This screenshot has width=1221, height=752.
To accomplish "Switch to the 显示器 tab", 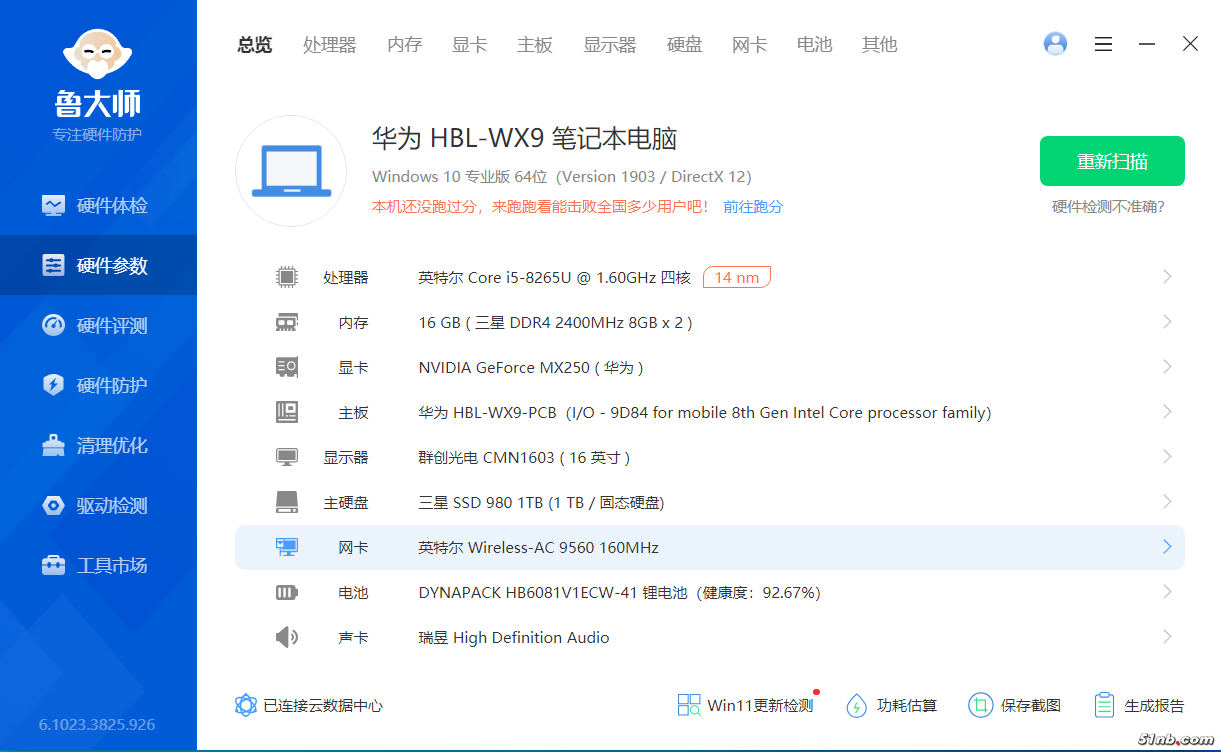I will (610, 44).
